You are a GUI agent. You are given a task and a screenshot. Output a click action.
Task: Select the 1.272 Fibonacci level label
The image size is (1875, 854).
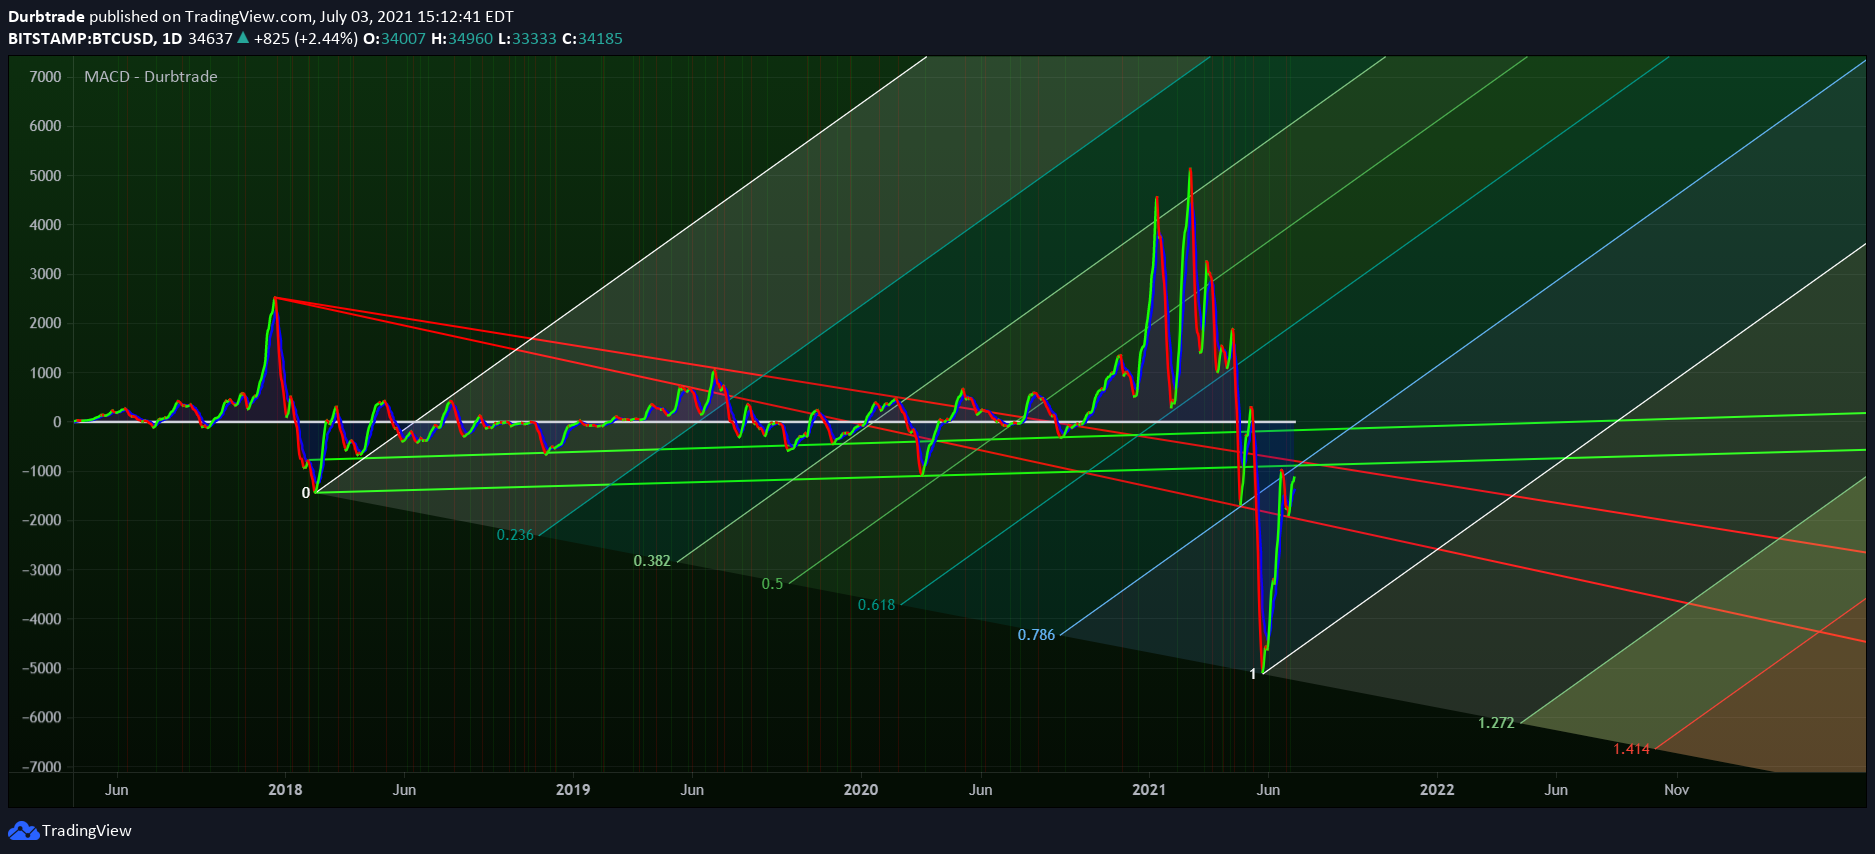pos(1496,723)
